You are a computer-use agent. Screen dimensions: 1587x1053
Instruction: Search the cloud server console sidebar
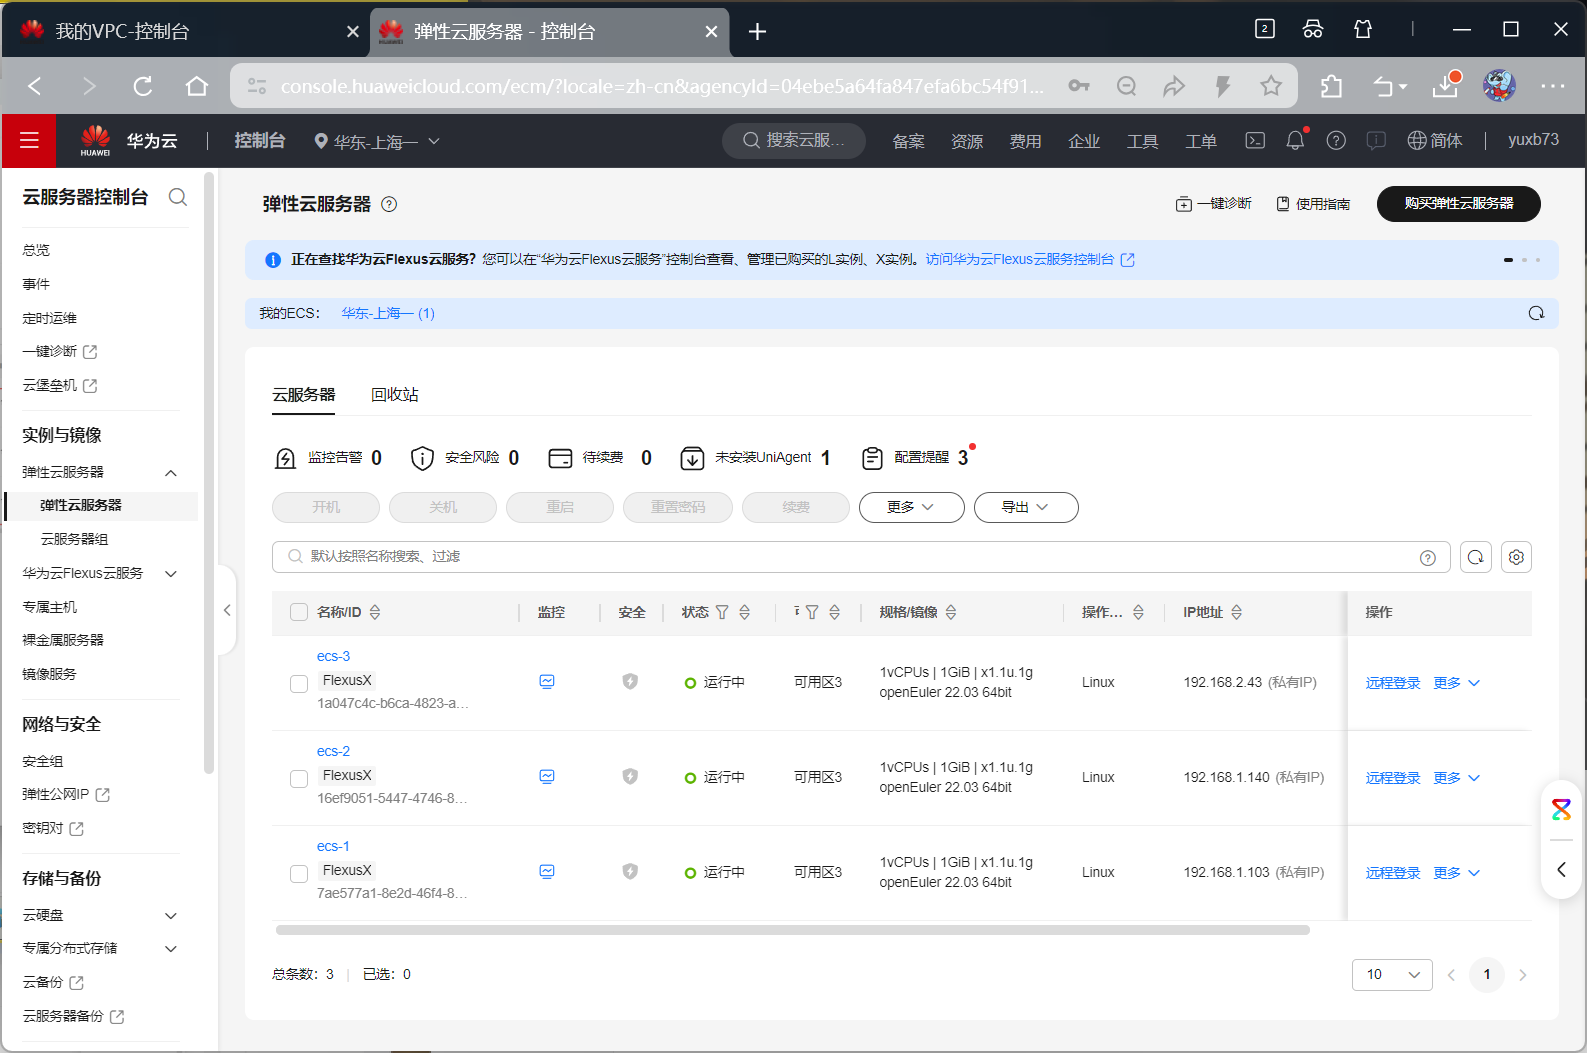(178, 197)
